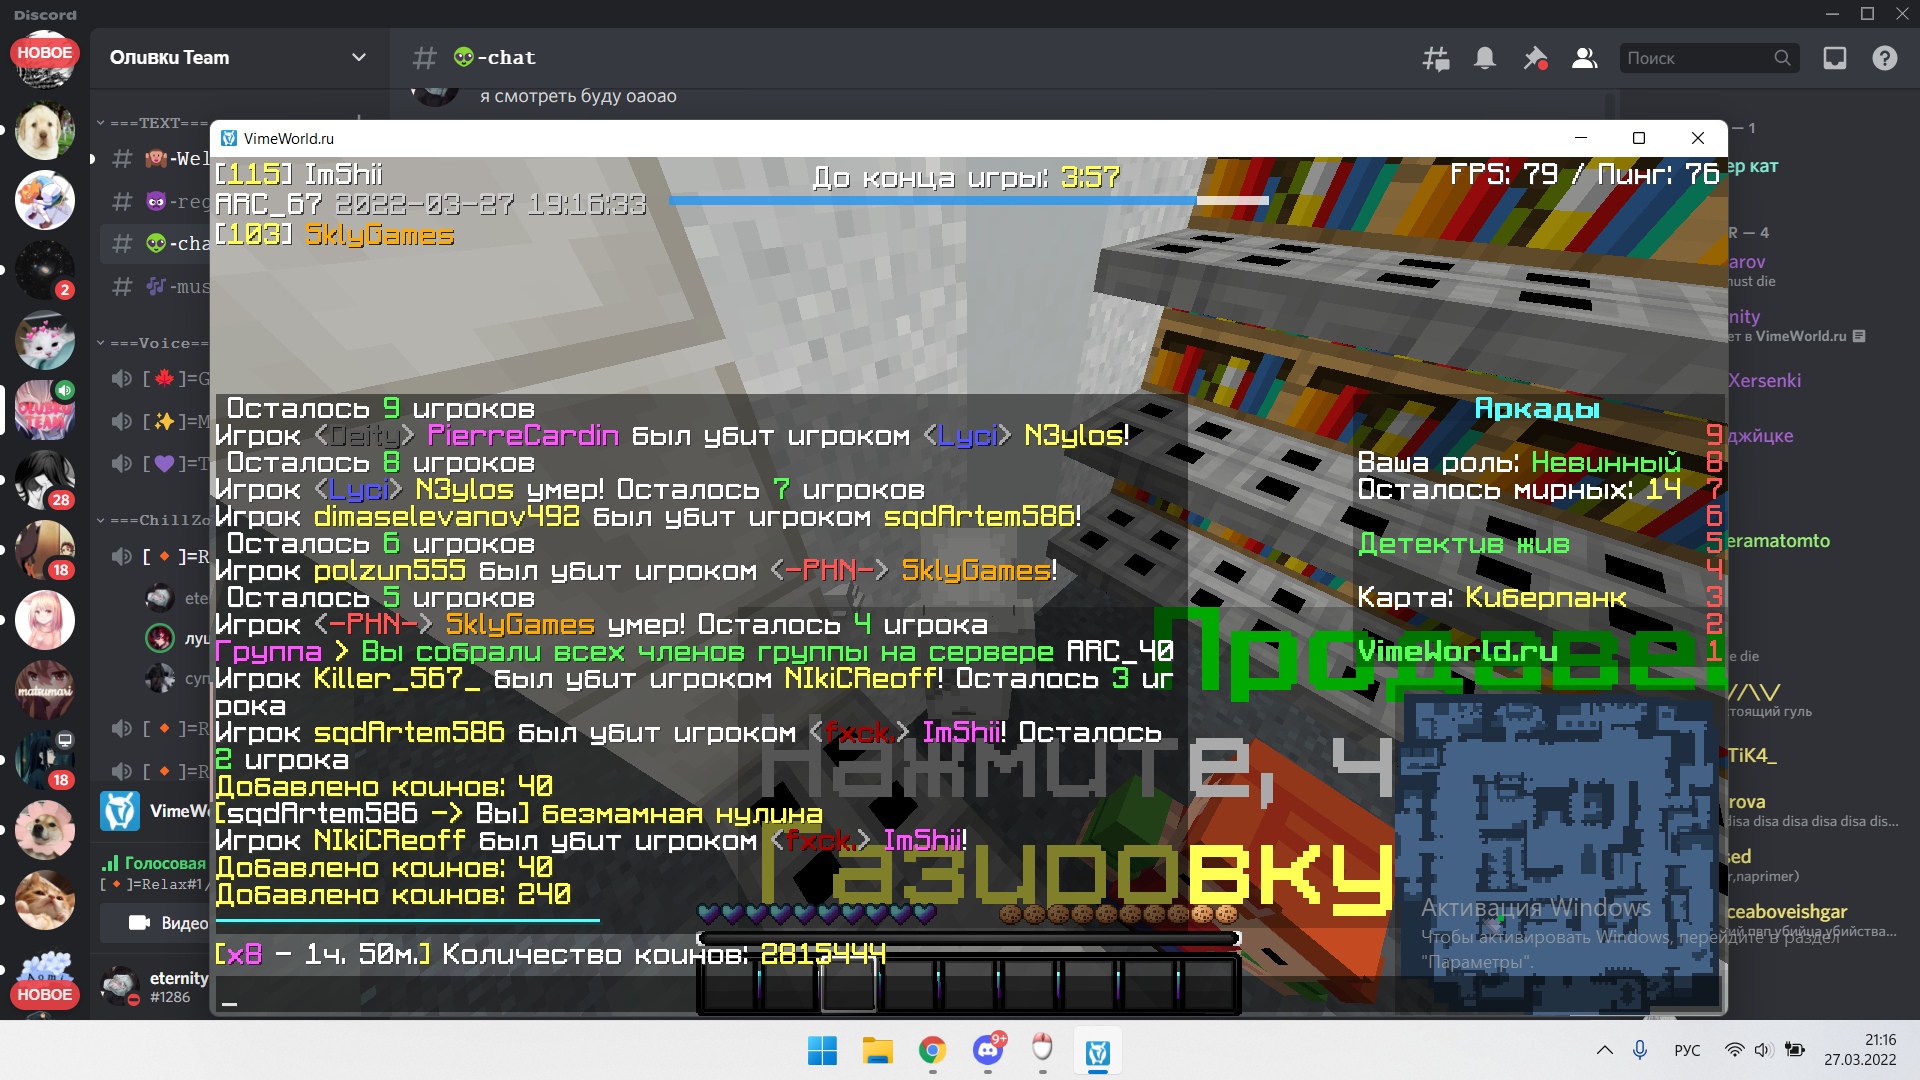Open the Inbox icon
The height and width of the screenshot is (1080, 1920).
[x=1835, y=58]
